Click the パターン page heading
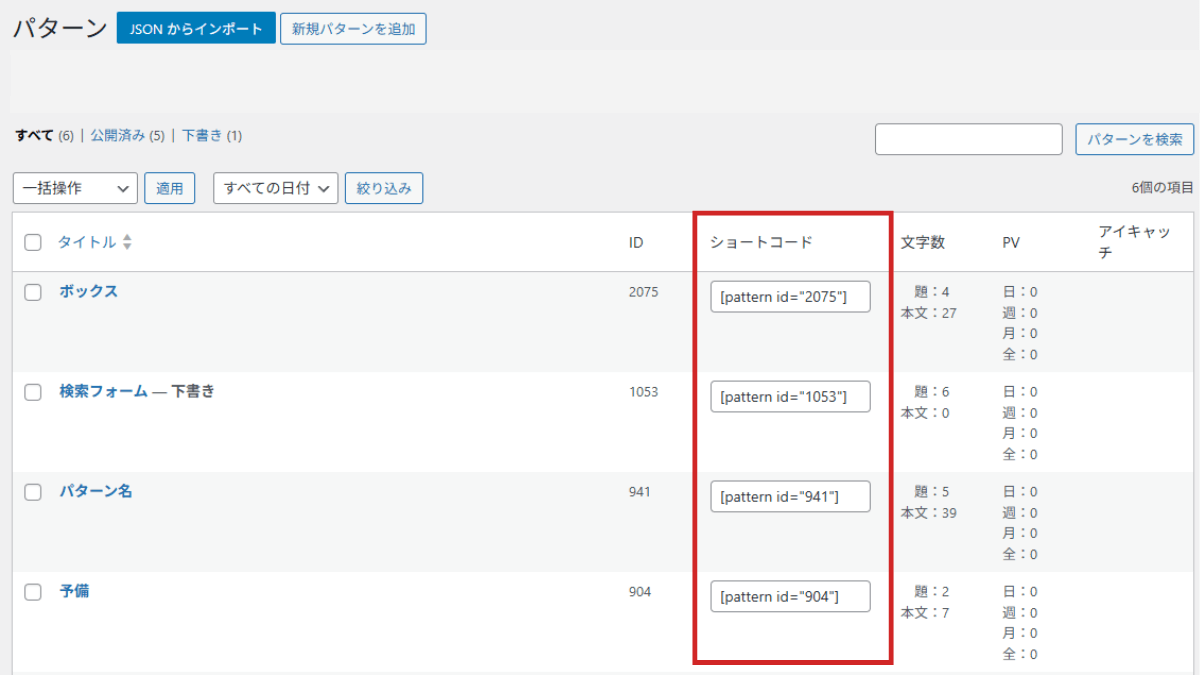The height and width of the screenshot is (675, 1200). coord(60,28)
